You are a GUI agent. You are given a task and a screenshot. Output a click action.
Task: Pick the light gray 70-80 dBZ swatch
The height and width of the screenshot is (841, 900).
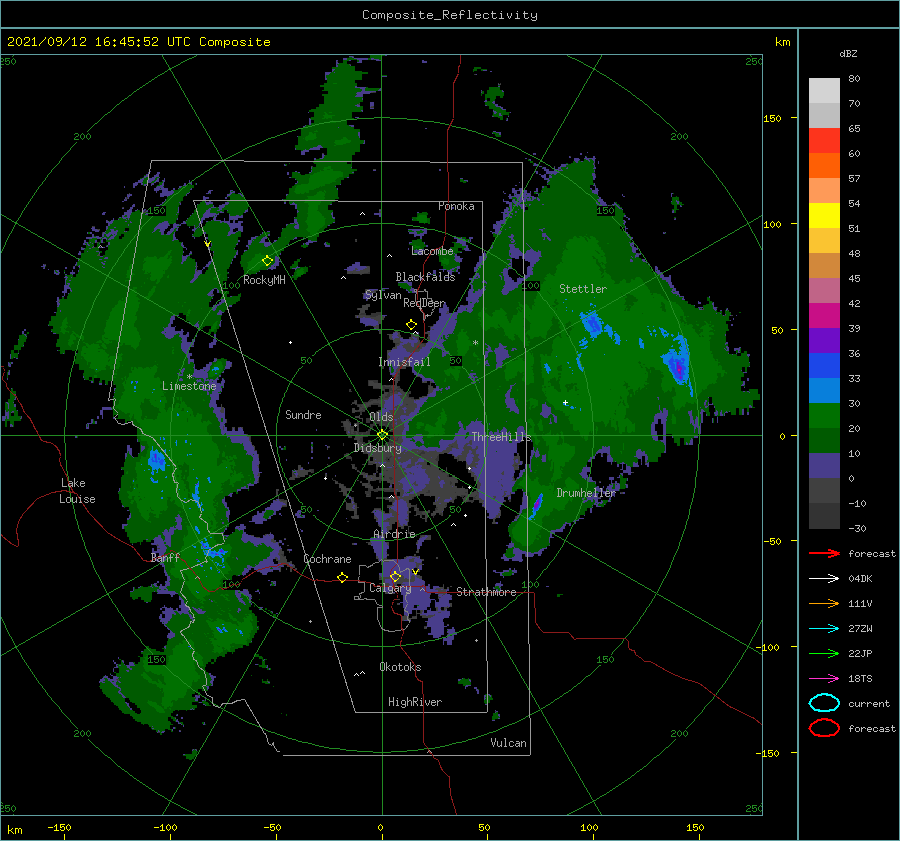pyautogui.click(x=824, y=91)
